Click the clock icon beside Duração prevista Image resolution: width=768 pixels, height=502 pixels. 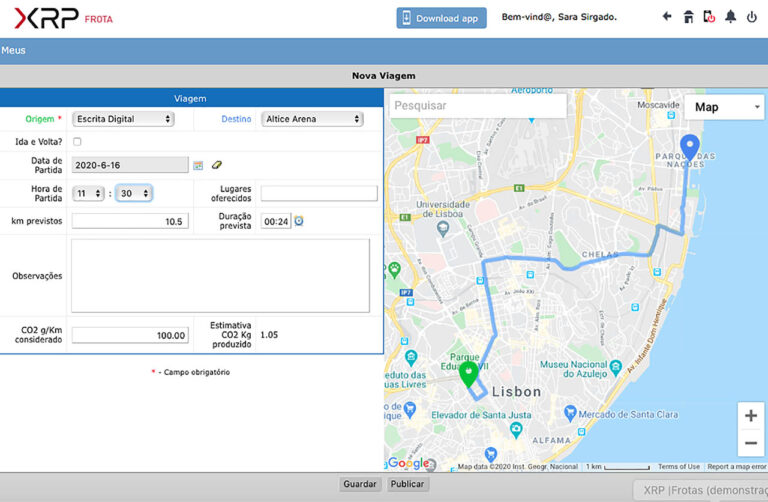299,221
